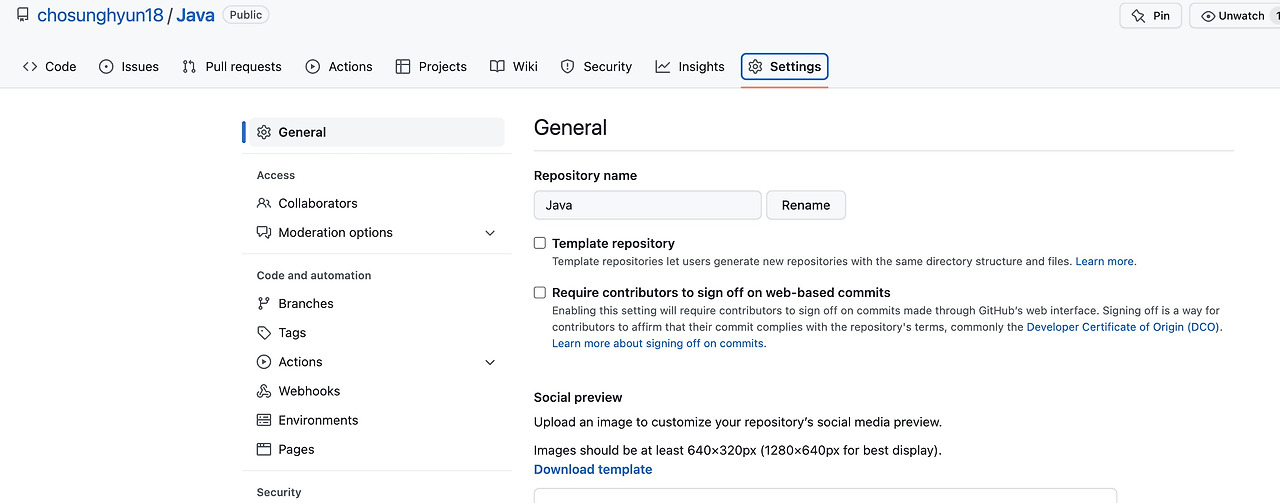Open the Code tab
Screen dimensions: 1280x503
[50, 67]
